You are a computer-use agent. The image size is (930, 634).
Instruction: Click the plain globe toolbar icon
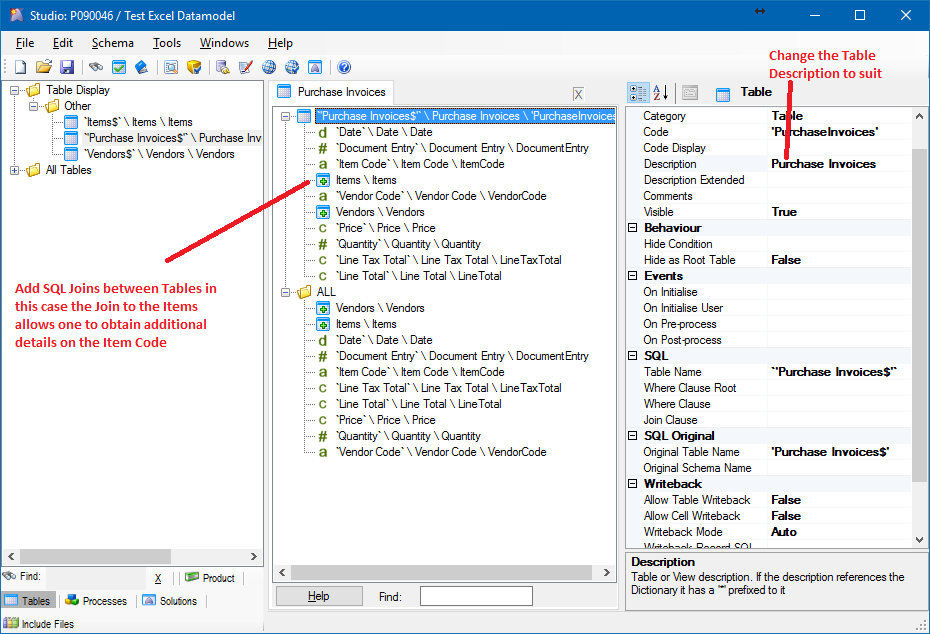[x=269, y=67]
